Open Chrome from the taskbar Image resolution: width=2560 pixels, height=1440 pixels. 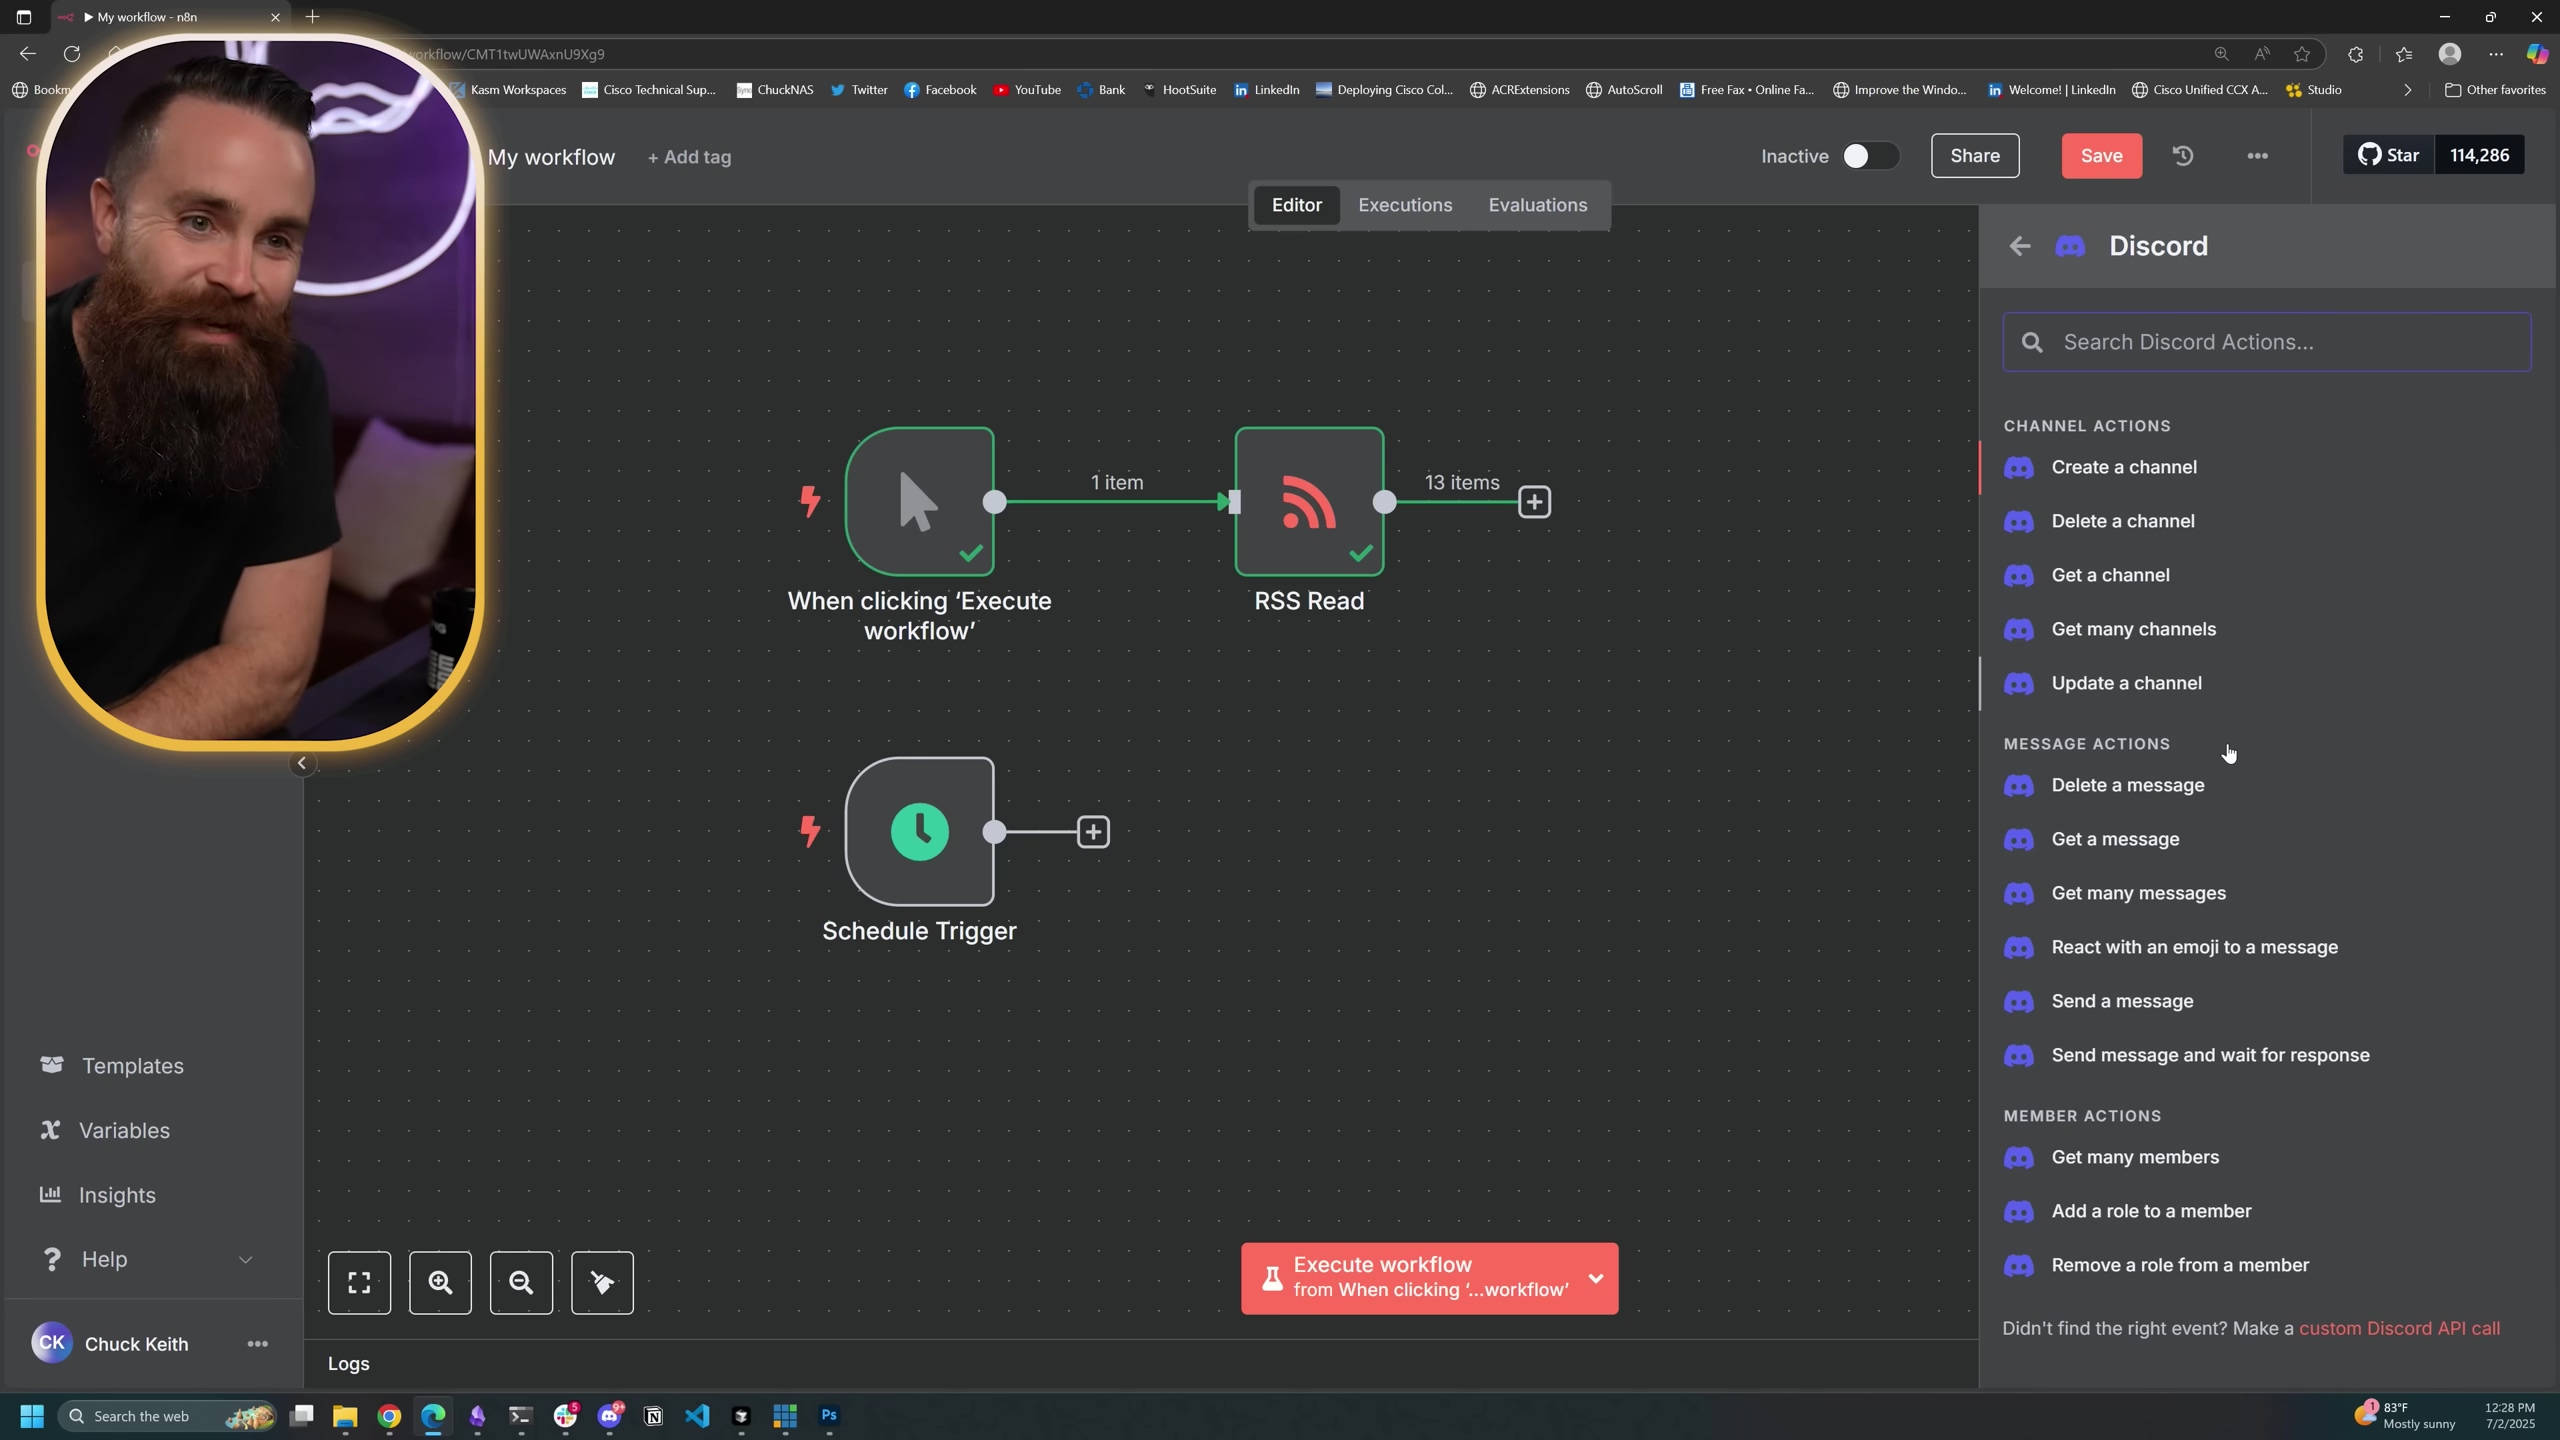(389, 1416)
